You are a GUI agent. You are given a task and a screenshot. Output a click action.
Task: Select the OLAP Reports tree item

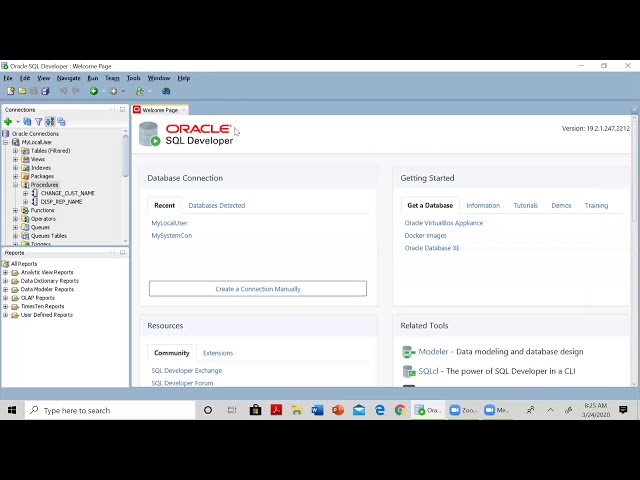[38, 298]
